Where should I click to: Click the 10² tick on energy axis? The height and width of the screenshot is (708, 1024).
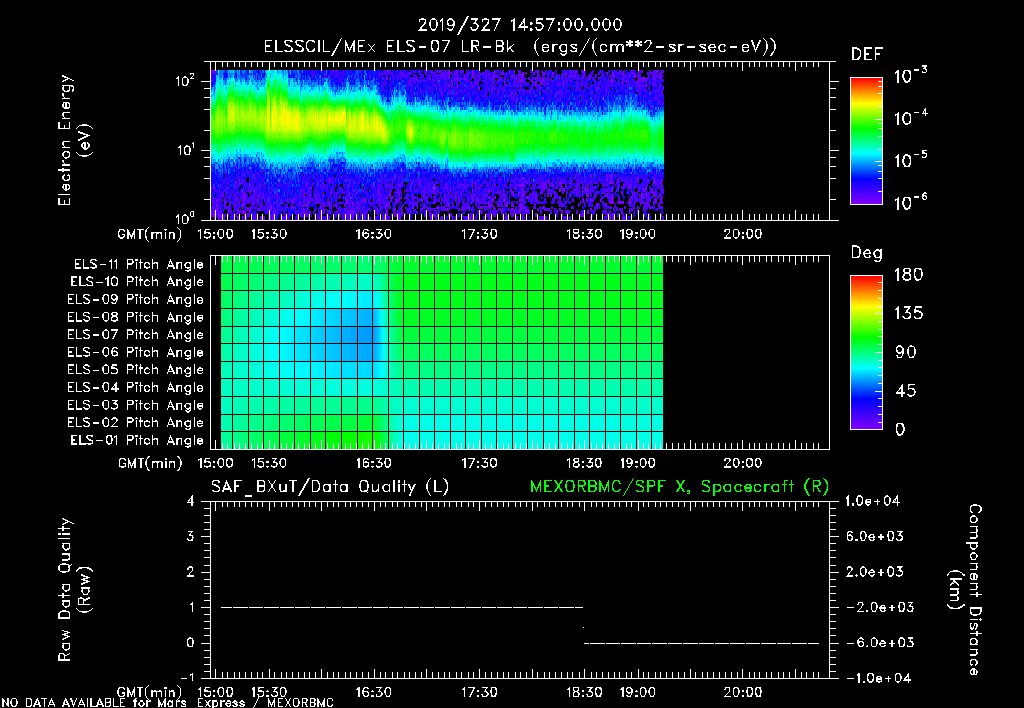click(x=185, y=81)
